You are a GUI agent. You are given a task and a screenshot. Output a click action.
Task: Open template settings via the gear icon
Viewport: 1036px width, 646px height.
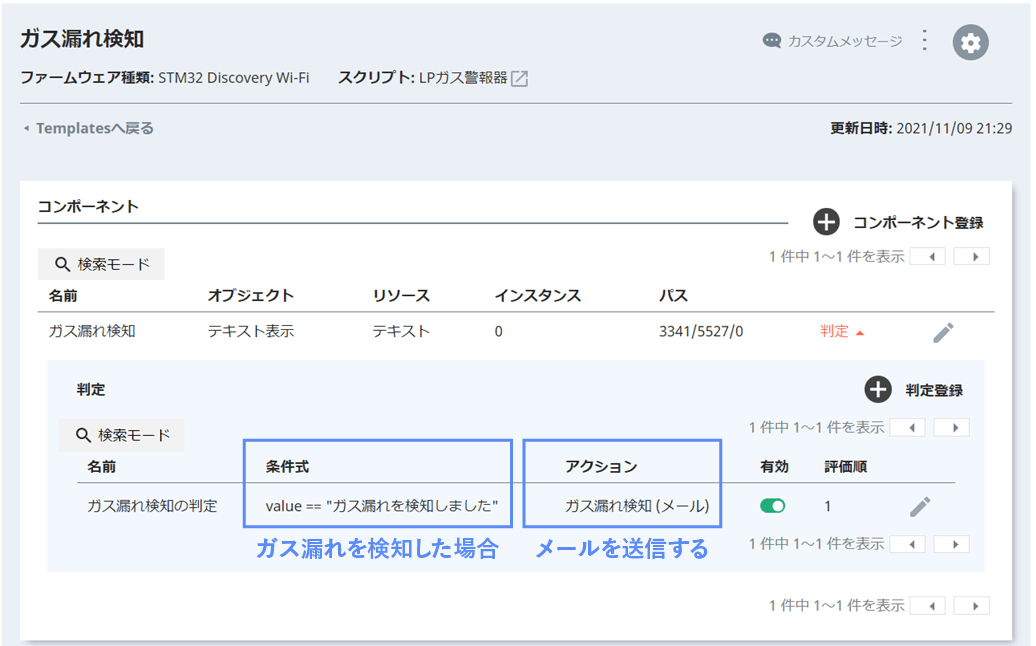click(969, 42)
